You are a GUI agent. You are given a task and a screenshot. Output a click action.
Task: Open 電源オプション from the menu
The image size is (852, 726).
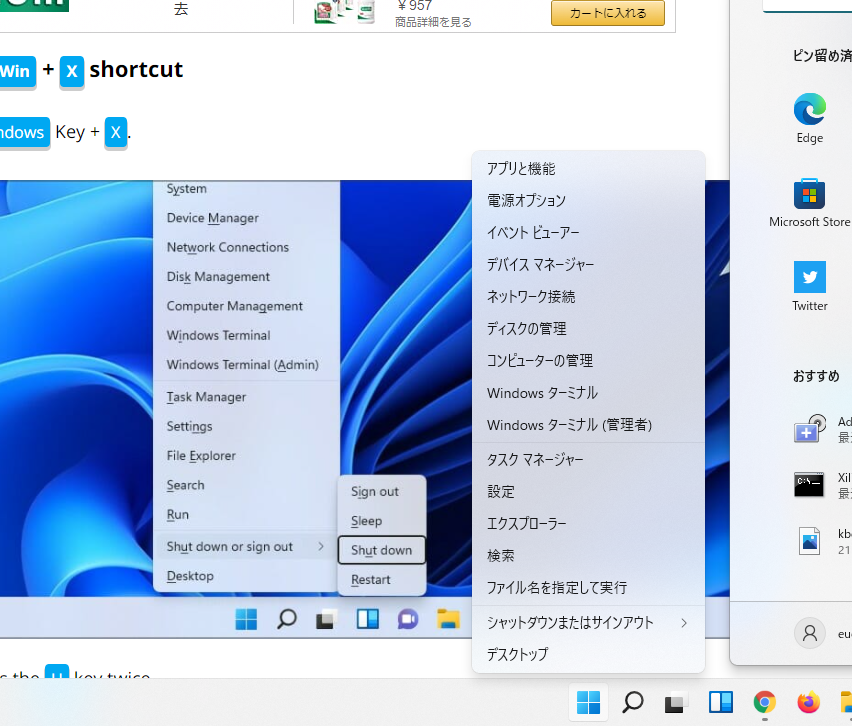point(526,200)
